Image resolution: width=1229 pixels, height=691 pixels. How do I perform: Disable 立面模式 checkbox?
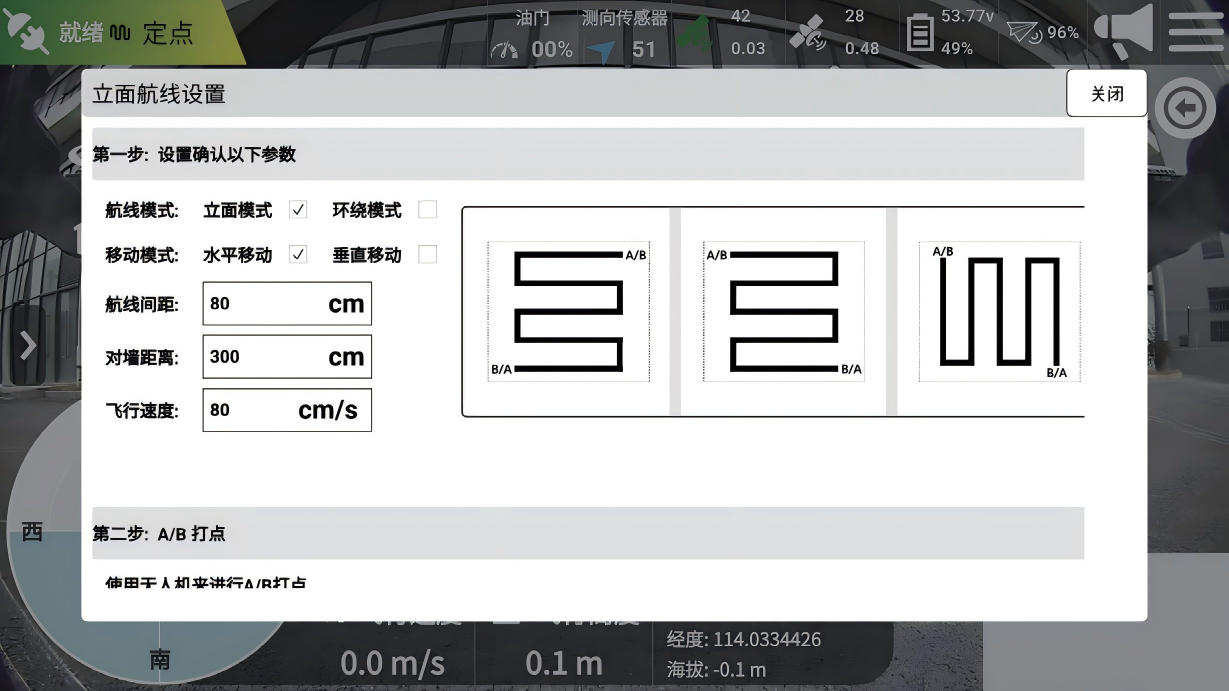tap(297, 209)
